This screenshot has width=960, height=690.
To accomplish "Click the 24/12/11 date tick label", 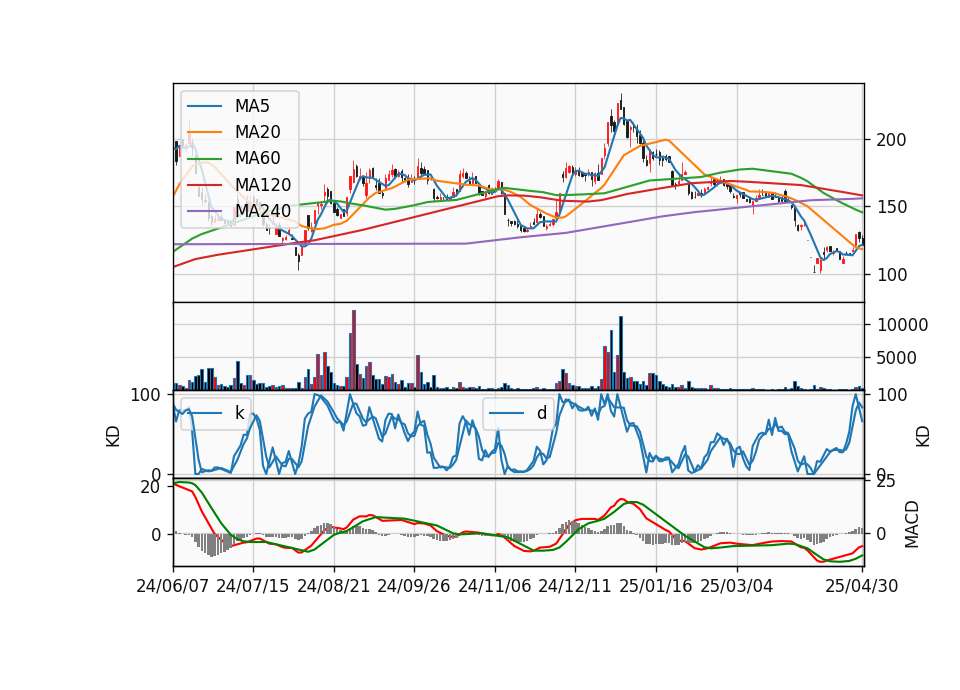I will pyautogui.click(x=575, y=586).
